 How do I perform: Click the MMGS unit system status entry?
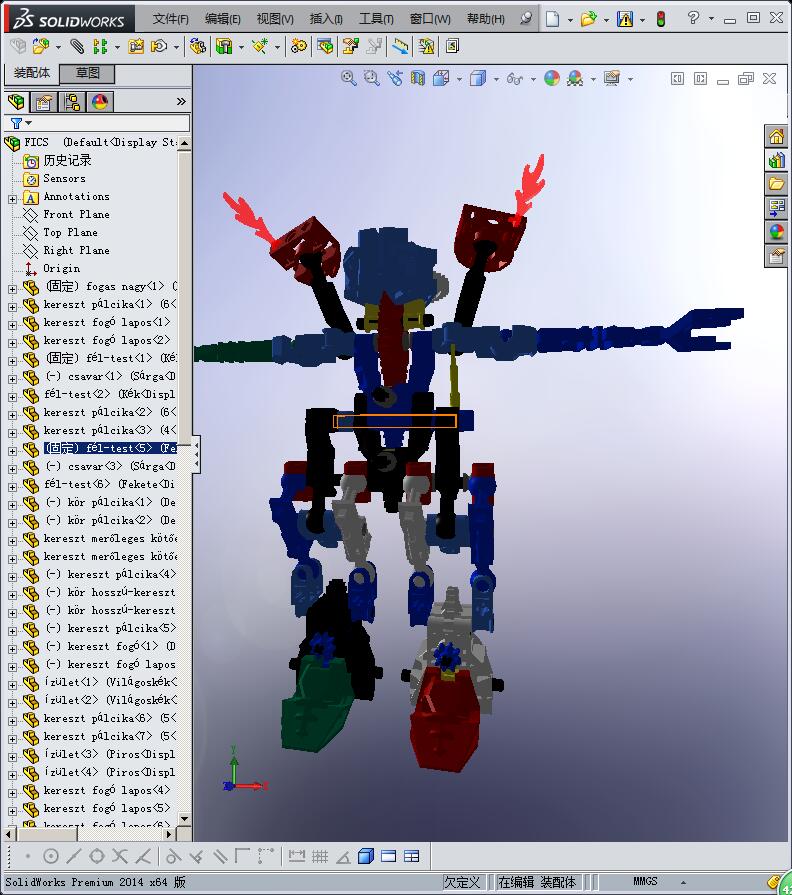tap(645, 882)
